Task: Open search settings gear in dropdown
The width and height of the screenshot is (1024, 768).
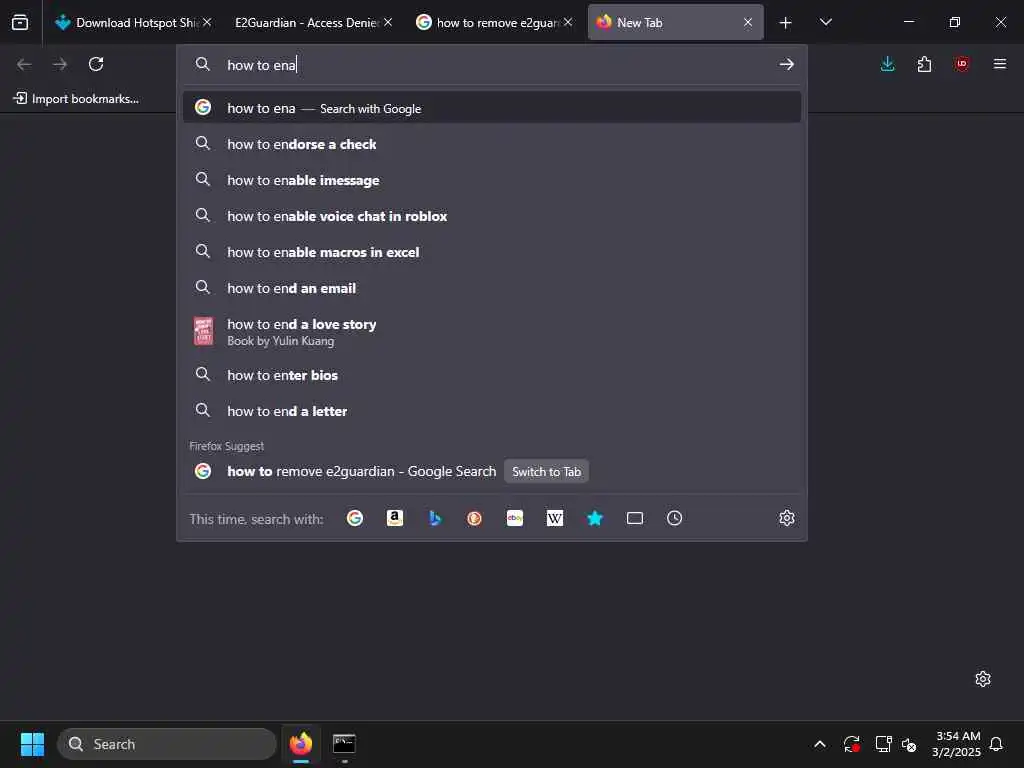Action: tap(786, 518)
